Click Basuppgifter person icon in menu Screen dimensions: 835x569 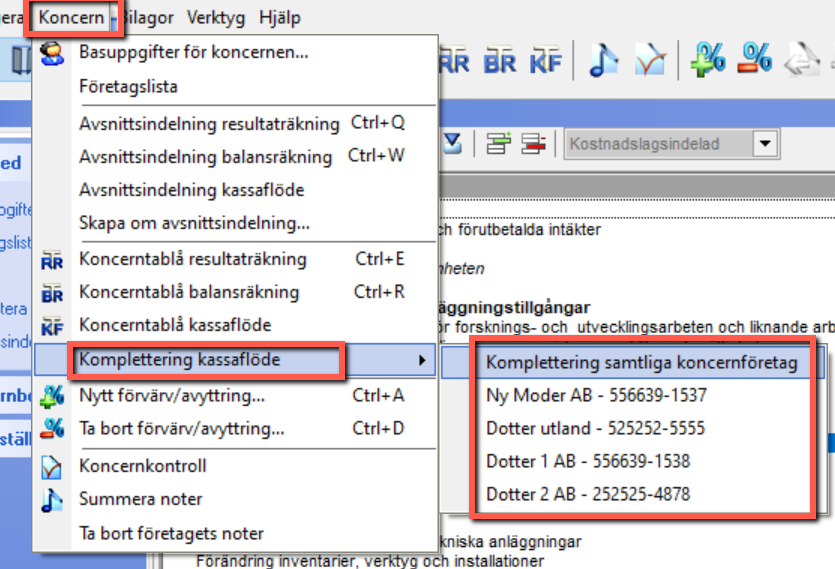(52, 53)
